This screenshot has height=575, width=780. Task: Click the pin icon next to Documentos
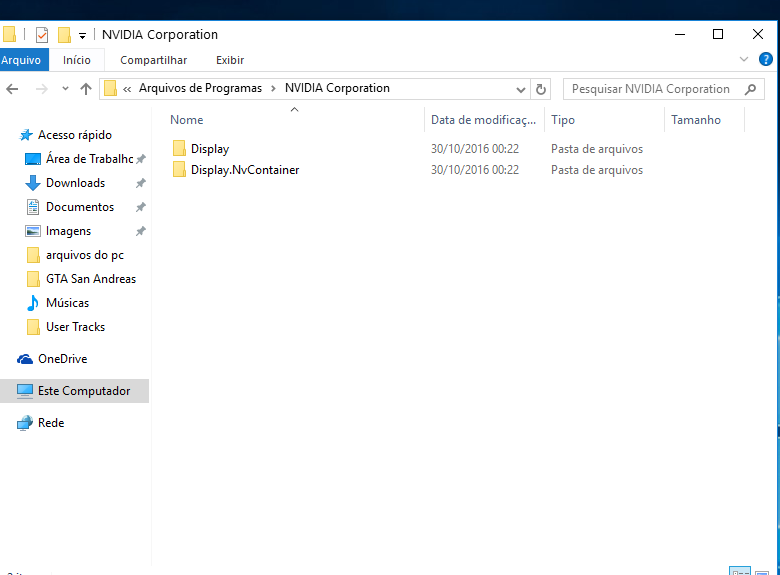point(141,207)
